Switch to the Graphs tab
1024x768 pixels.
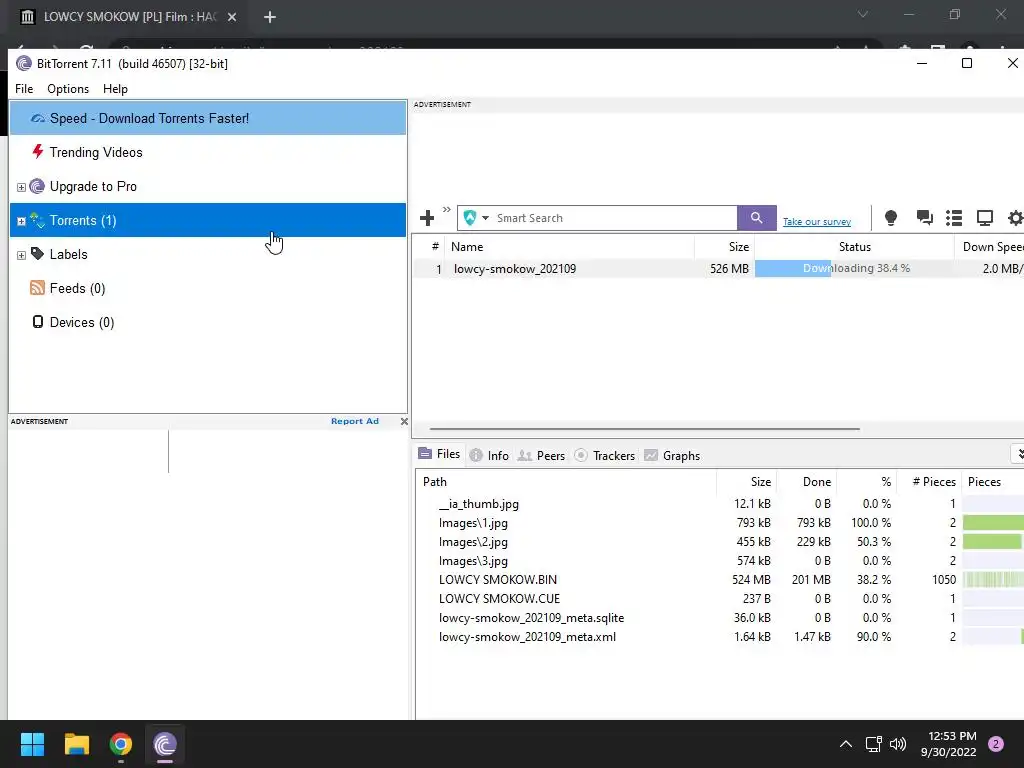pyautogui.click(x=672, y=455)
